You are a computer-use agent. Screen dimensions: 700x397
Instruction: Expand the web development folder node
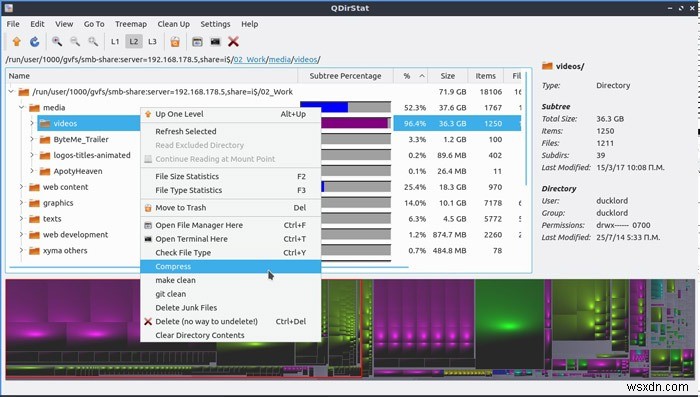21,235
